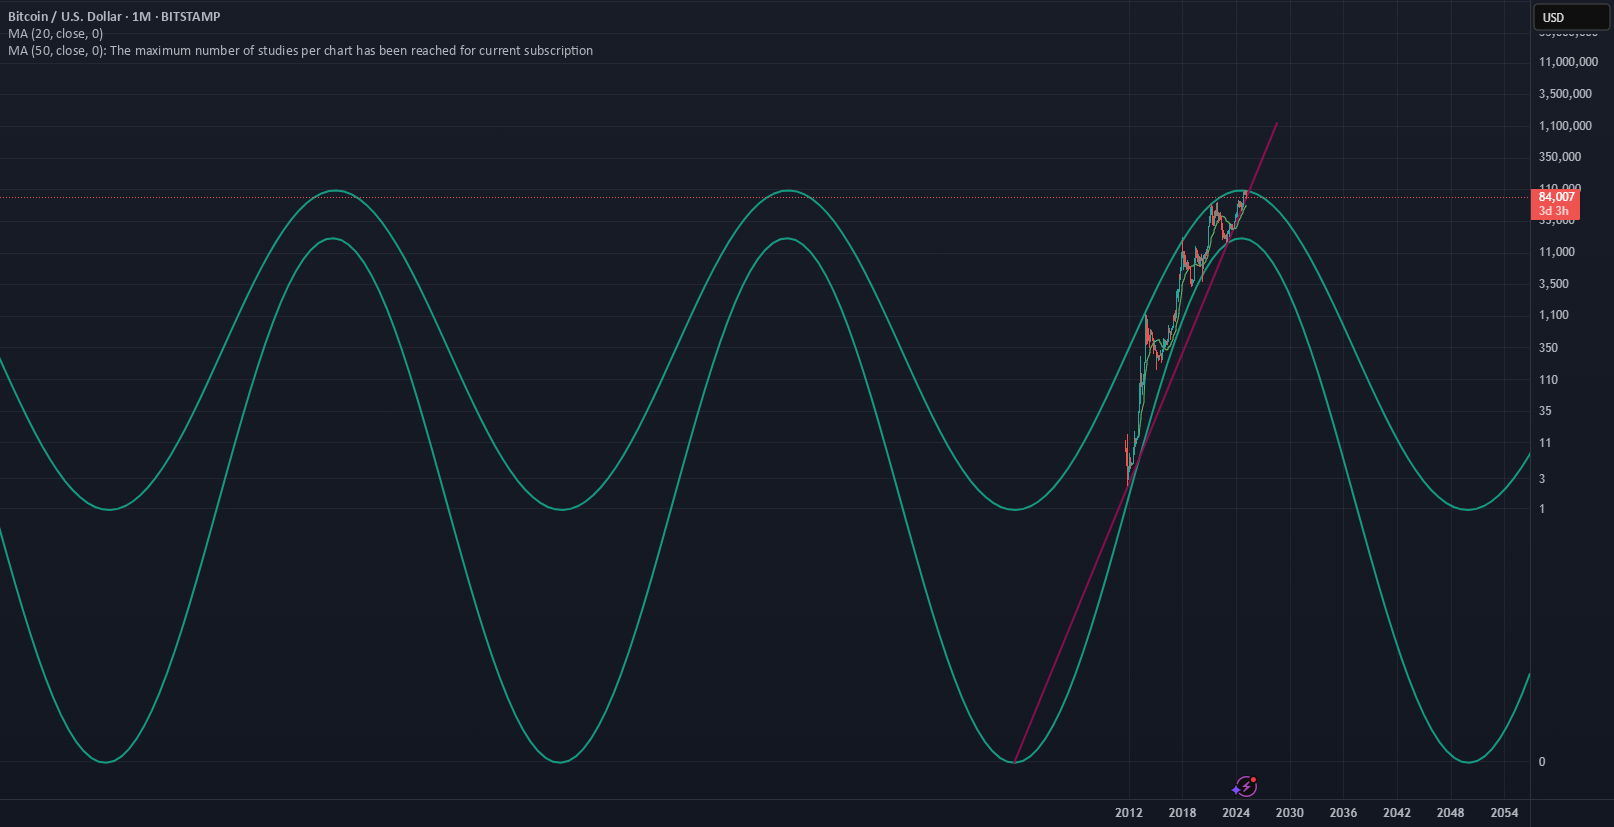Click the 11,000 price axis label

pyautogui.click(x=1557, y=252)
